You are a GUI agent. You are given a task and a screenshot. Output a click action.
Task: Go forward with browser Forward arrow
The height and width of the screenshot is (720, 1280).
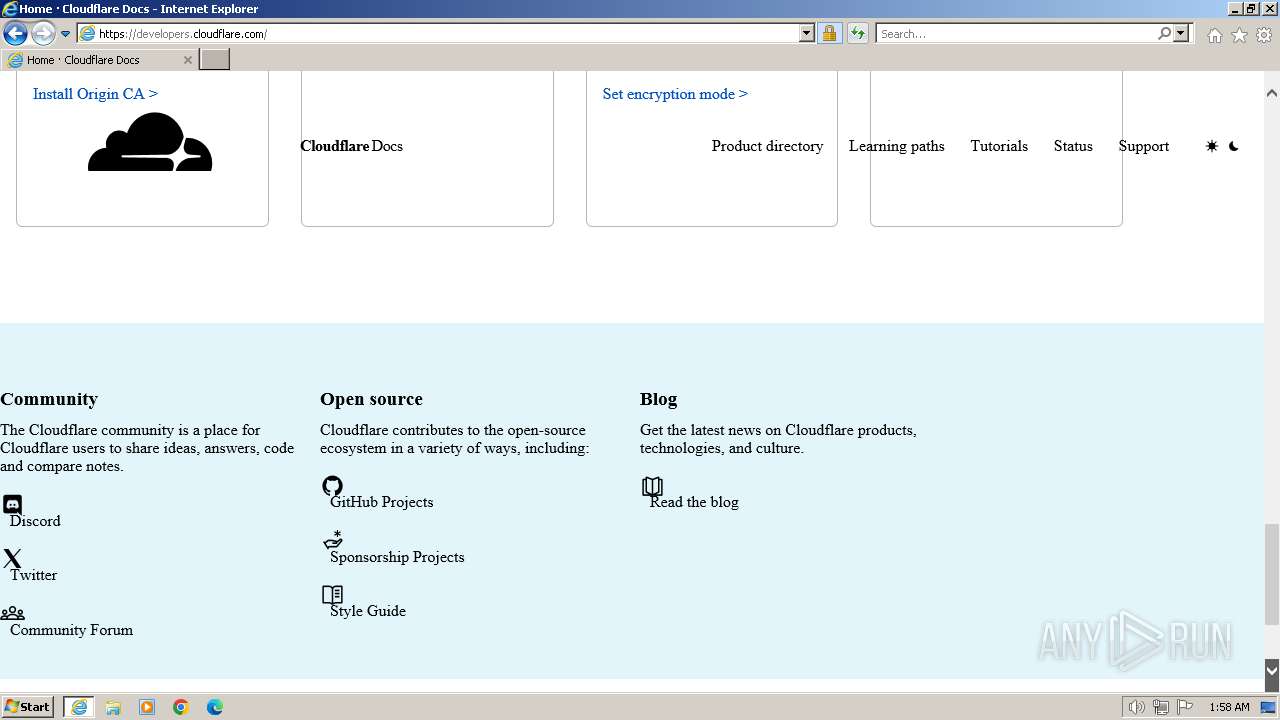(43, 33)
